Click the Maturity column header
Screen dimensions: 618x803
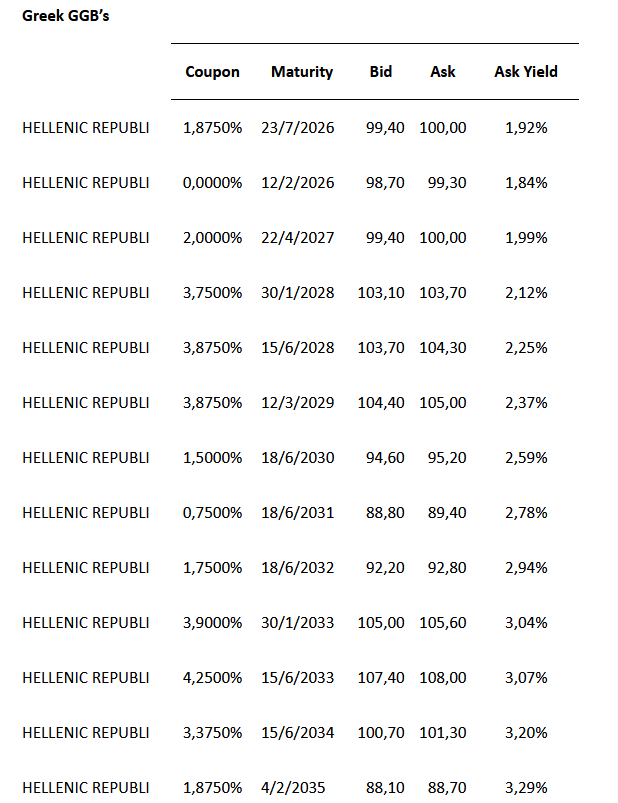302,72
